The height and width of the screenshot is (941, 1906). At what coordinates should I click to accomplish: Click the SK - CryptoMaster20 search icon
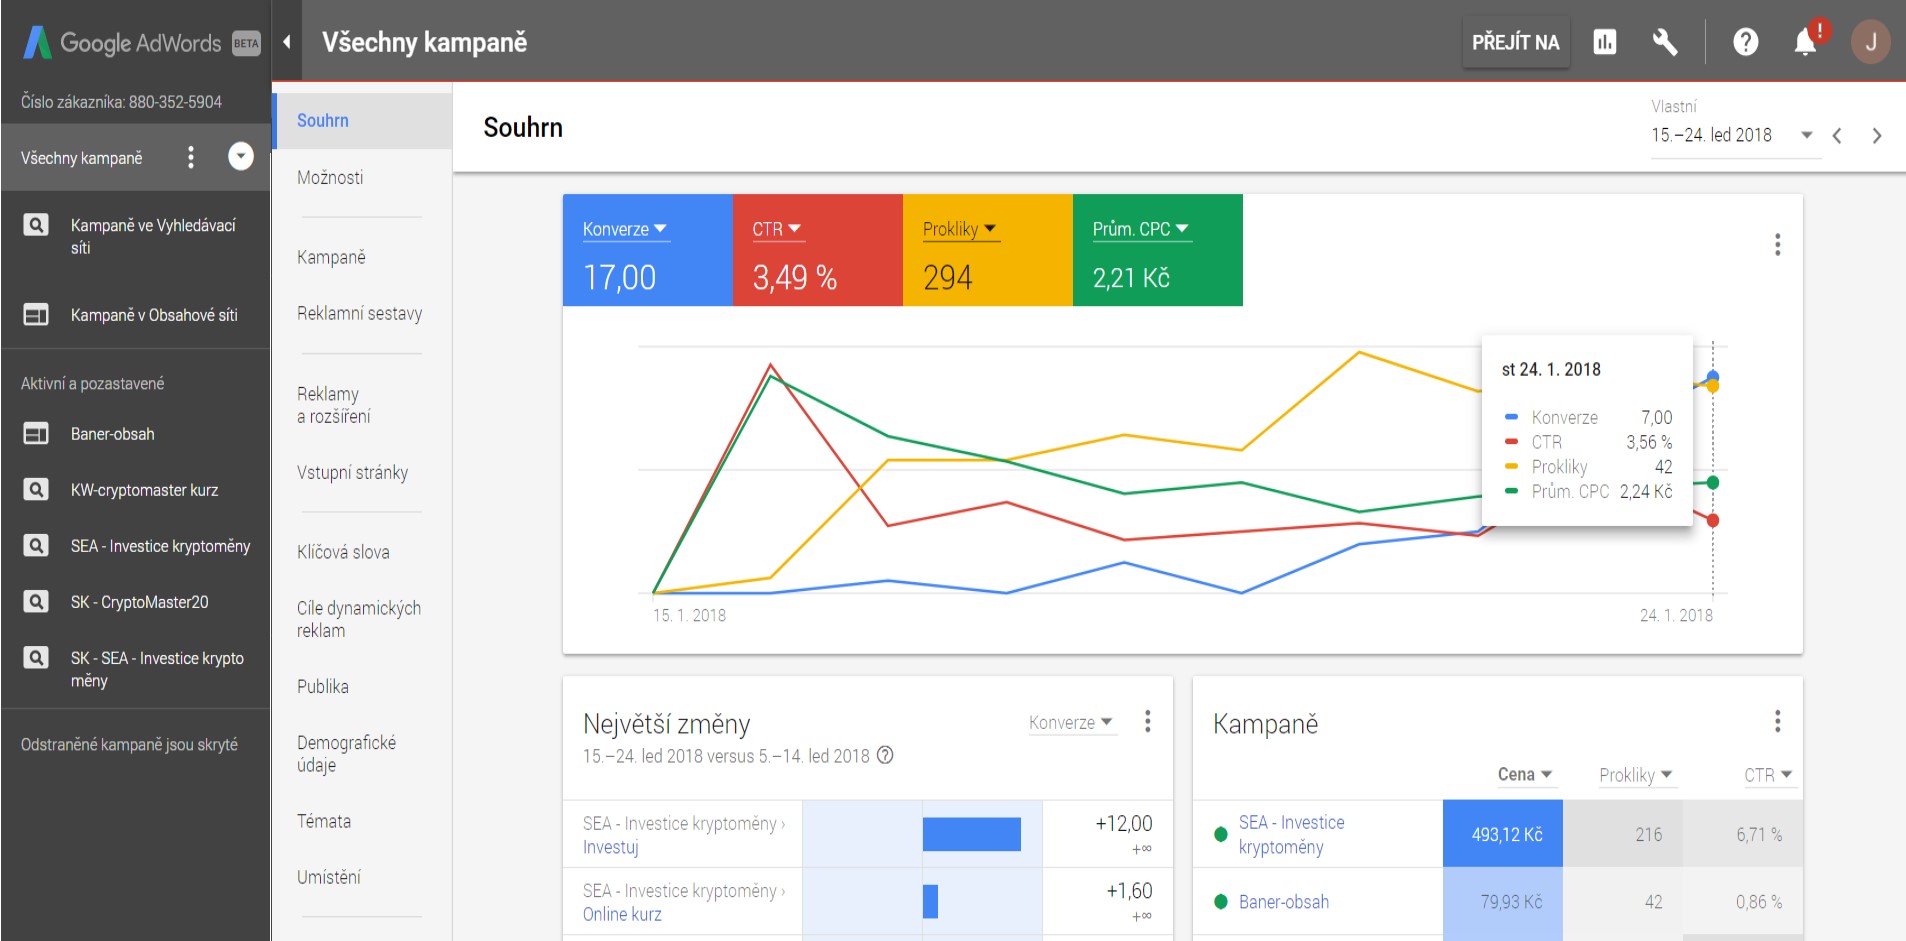(36, 602)
